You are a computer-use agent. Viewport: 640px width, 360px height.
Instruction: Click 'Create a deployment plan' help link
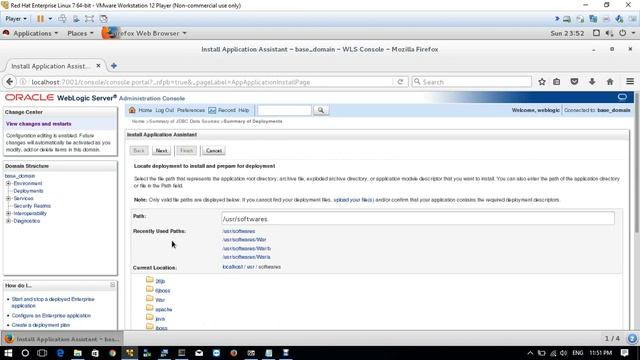click(x=41, y=325)
